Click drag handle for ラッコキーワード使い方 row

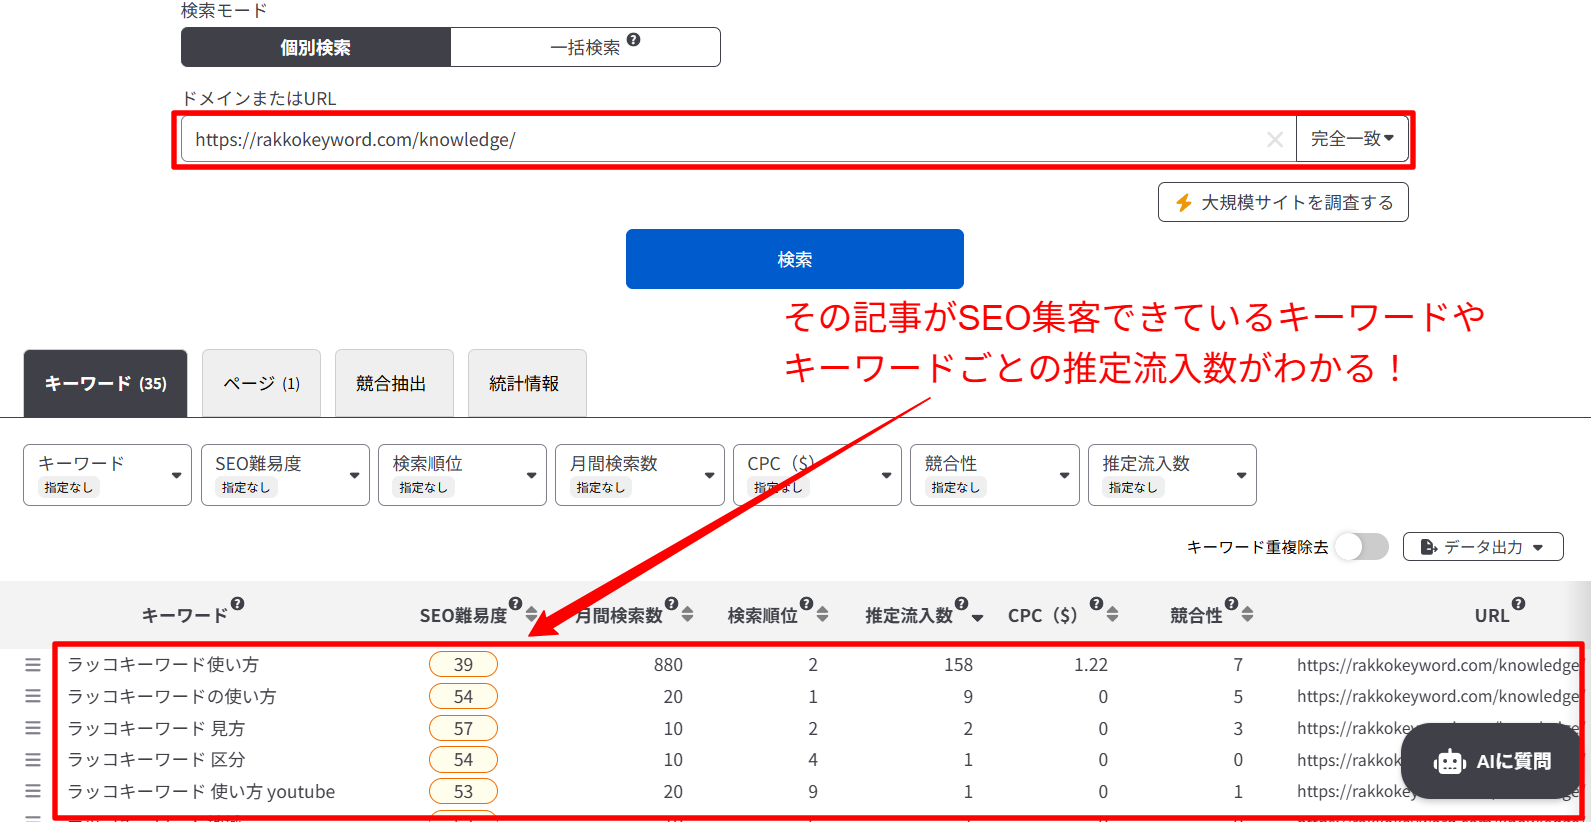click(x=33, y=665)
